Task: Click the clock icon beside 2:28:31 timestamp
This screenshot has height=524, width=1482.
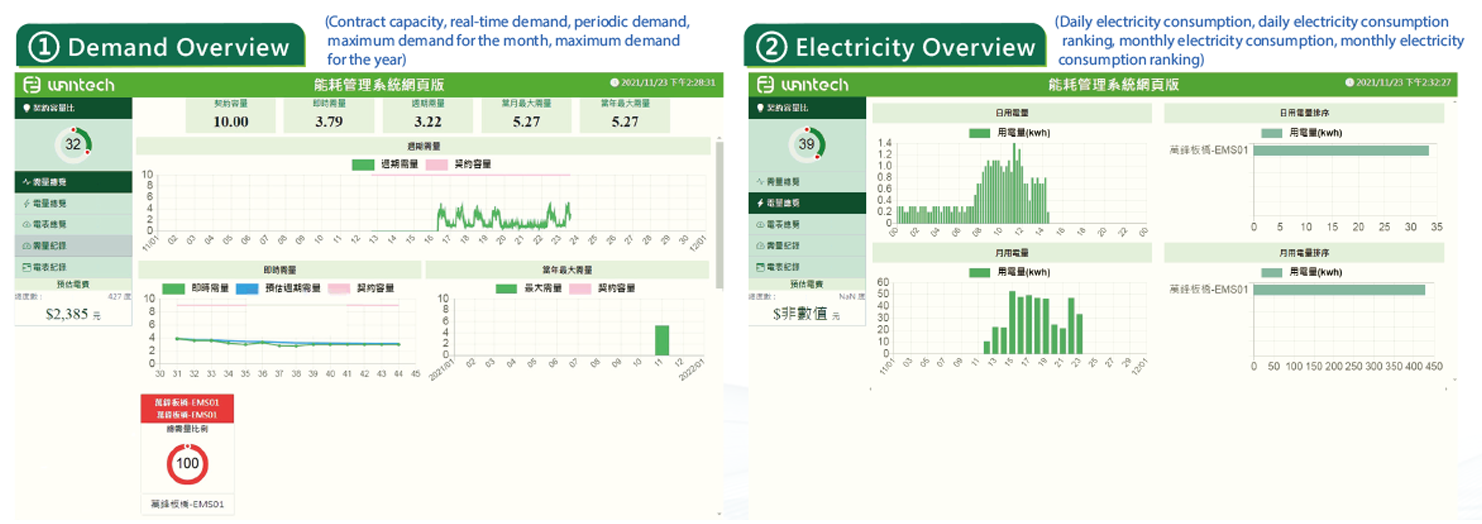Action: click(613, 84)
